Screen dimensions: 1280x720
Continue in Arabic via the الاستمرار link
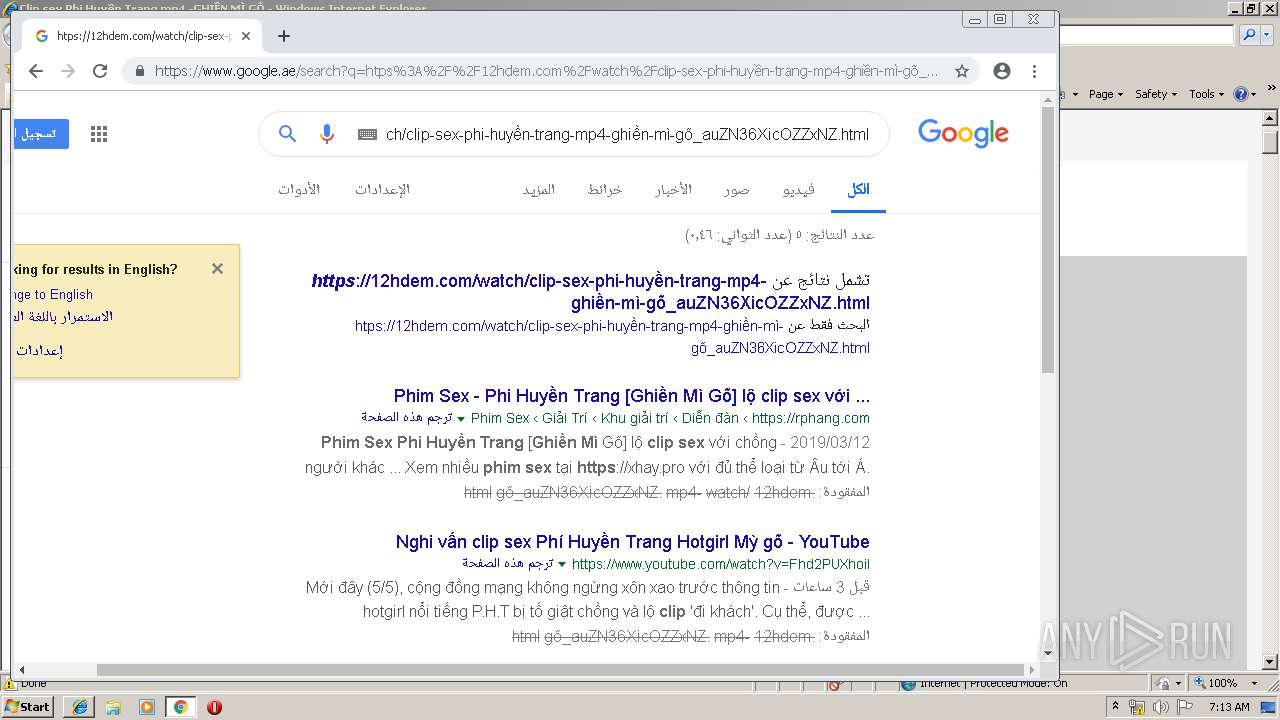click(63, 316)
